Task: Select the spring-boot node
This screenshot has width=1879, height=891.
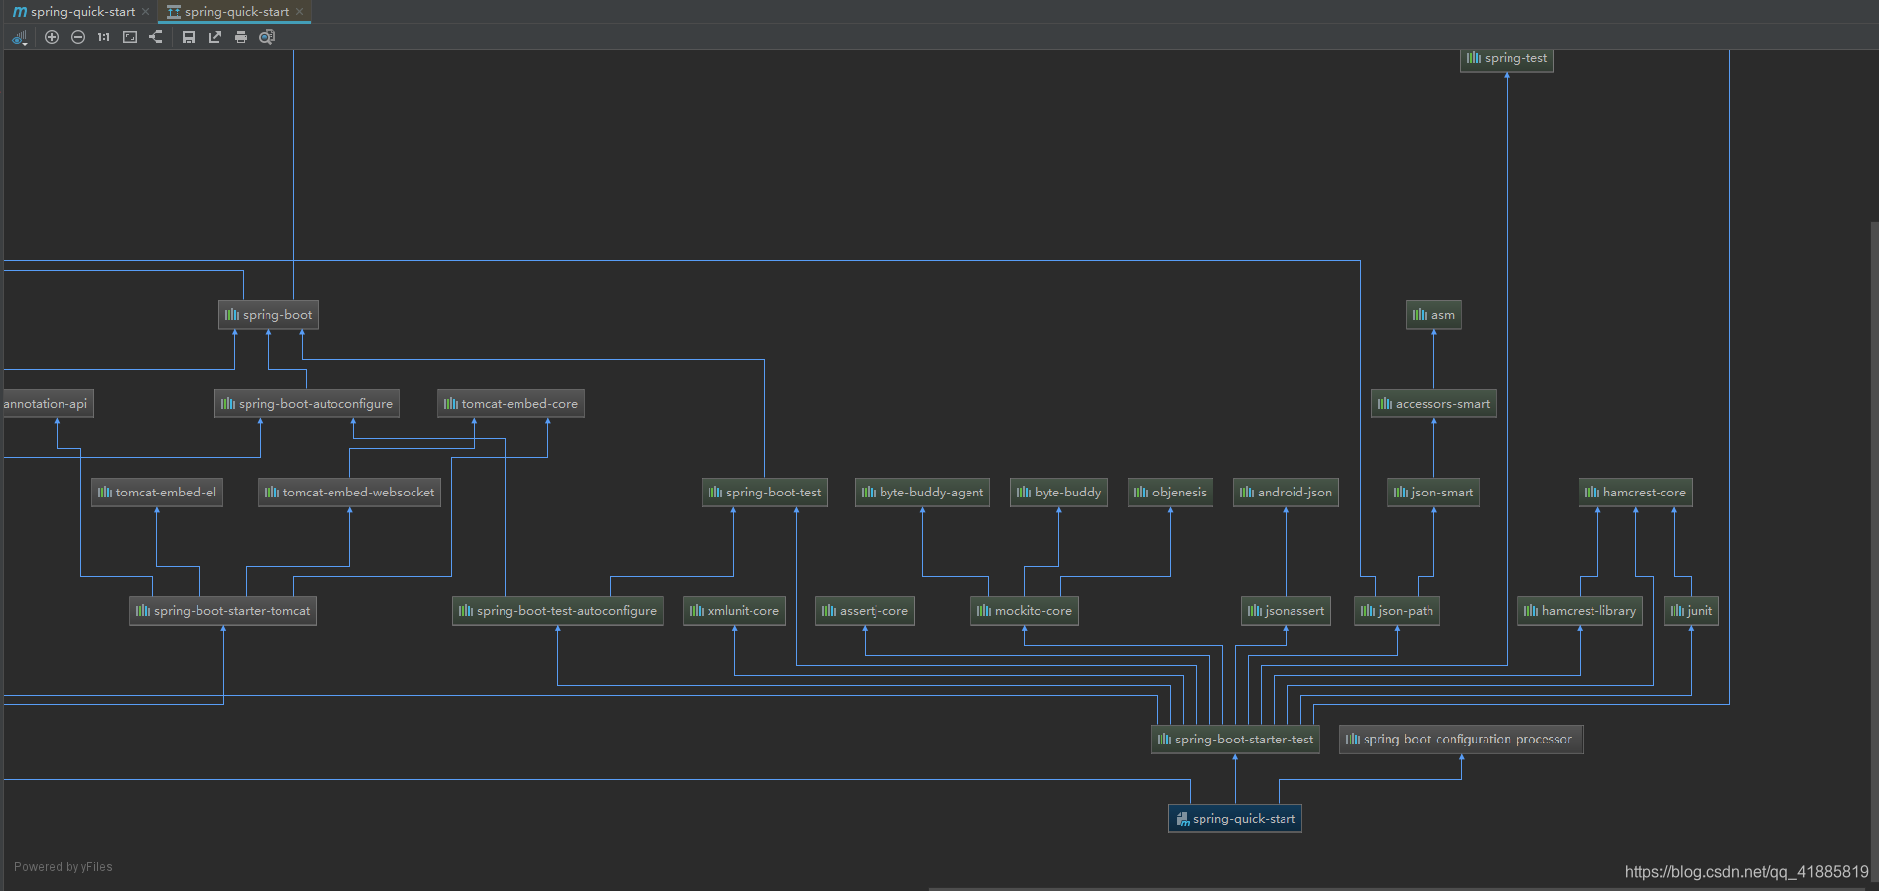Action: tap(268, 315)
